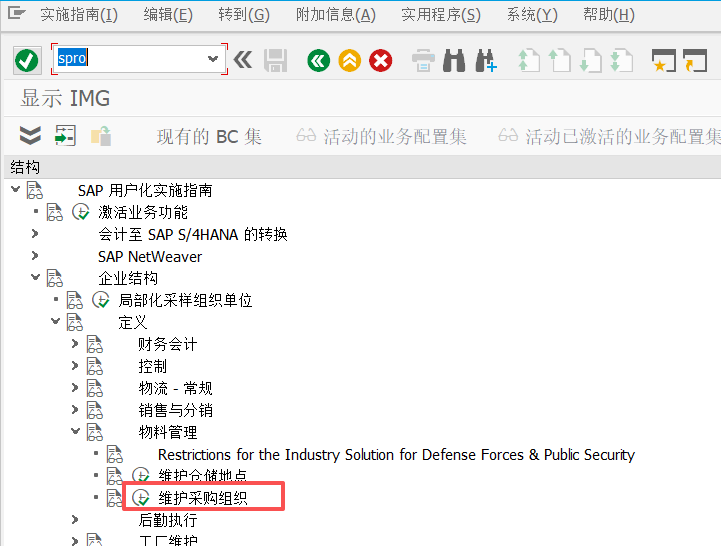The width and height of the screenshot is (721, 546).
Task: Click the Create New Session window icon
Action: (x=664, y=60)
